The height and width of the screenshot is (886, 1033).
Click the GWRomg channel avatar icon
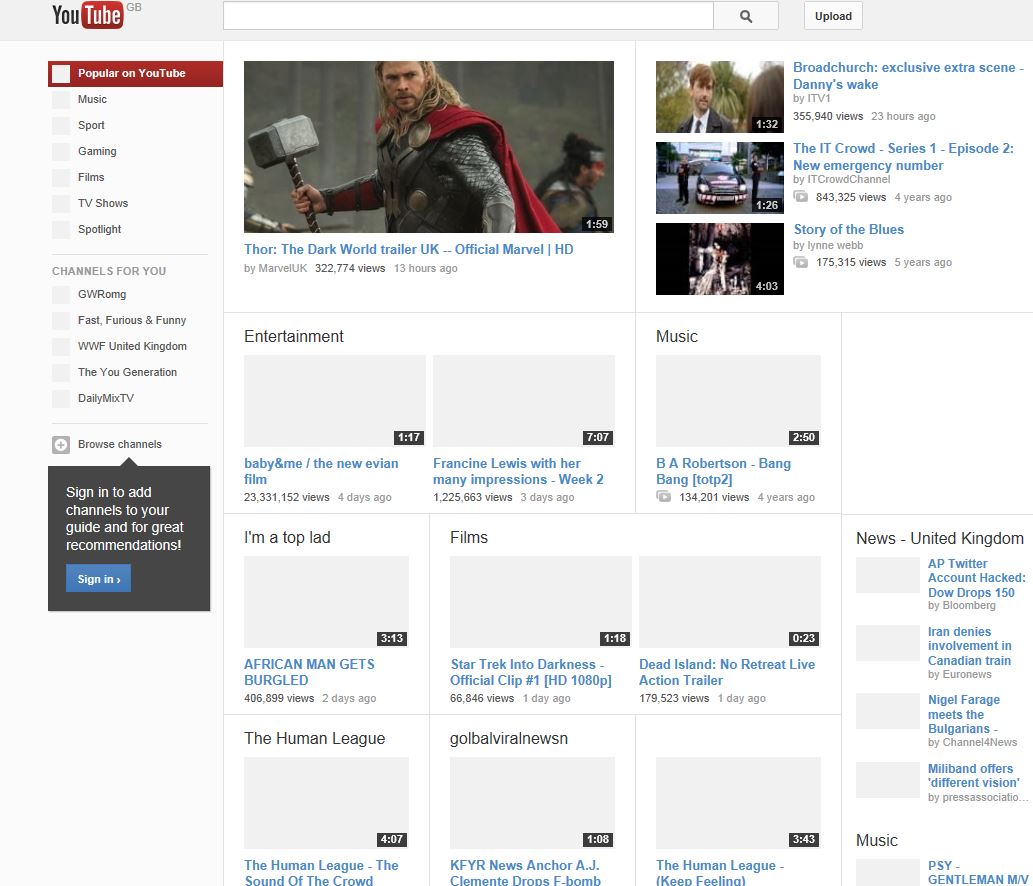click(61, 295)
